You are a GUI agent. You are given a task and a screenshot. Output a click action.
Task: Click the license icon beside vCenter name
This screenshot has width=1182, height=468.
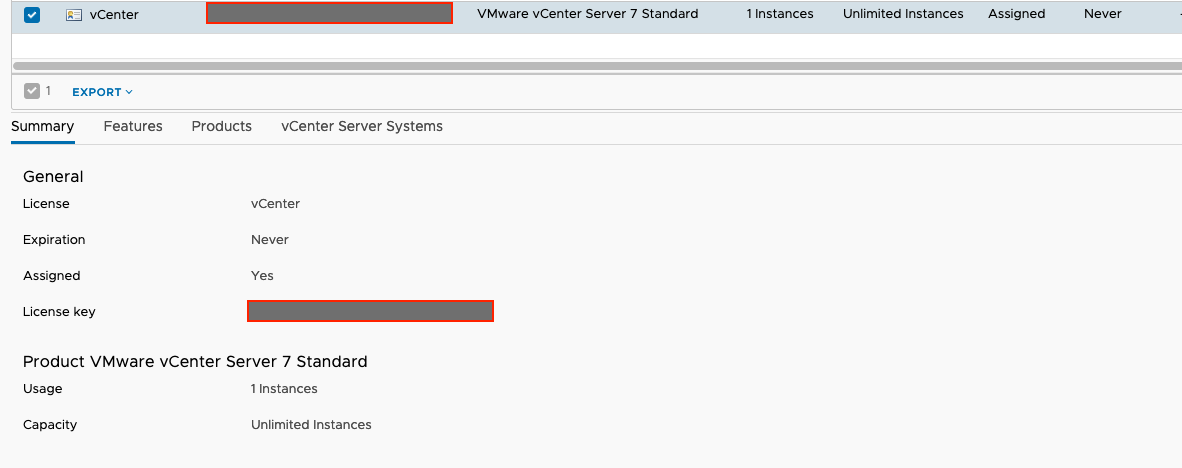[73, 15]
